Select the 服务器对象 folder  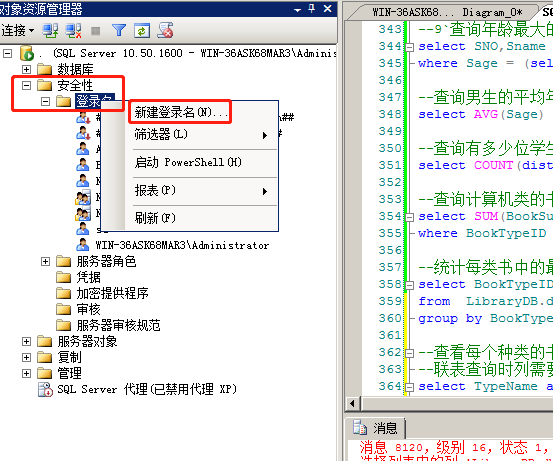tap(87, 341)
